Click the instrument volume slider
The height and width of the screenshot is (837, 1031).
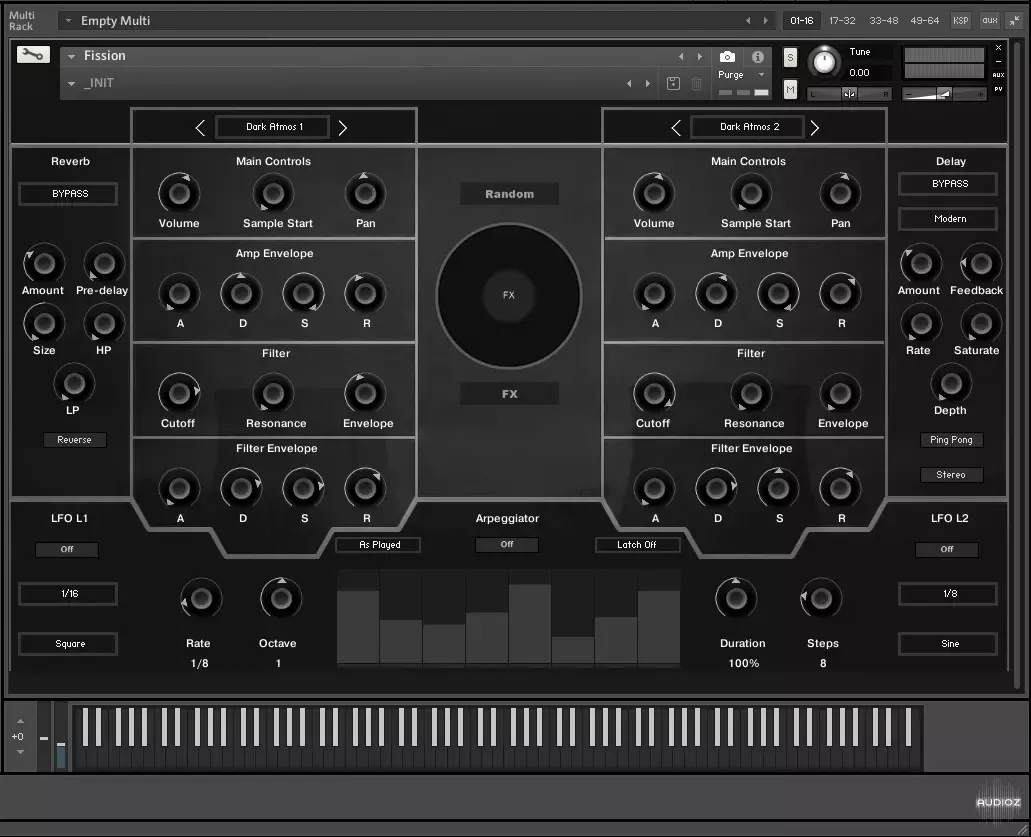click(944, 94)
